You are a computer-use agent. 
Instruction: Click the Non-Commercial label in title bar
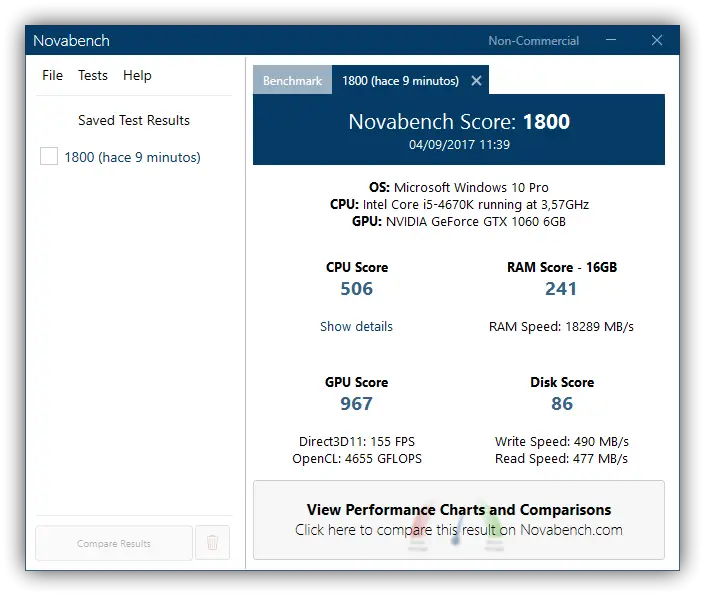(x=533, y=41)
